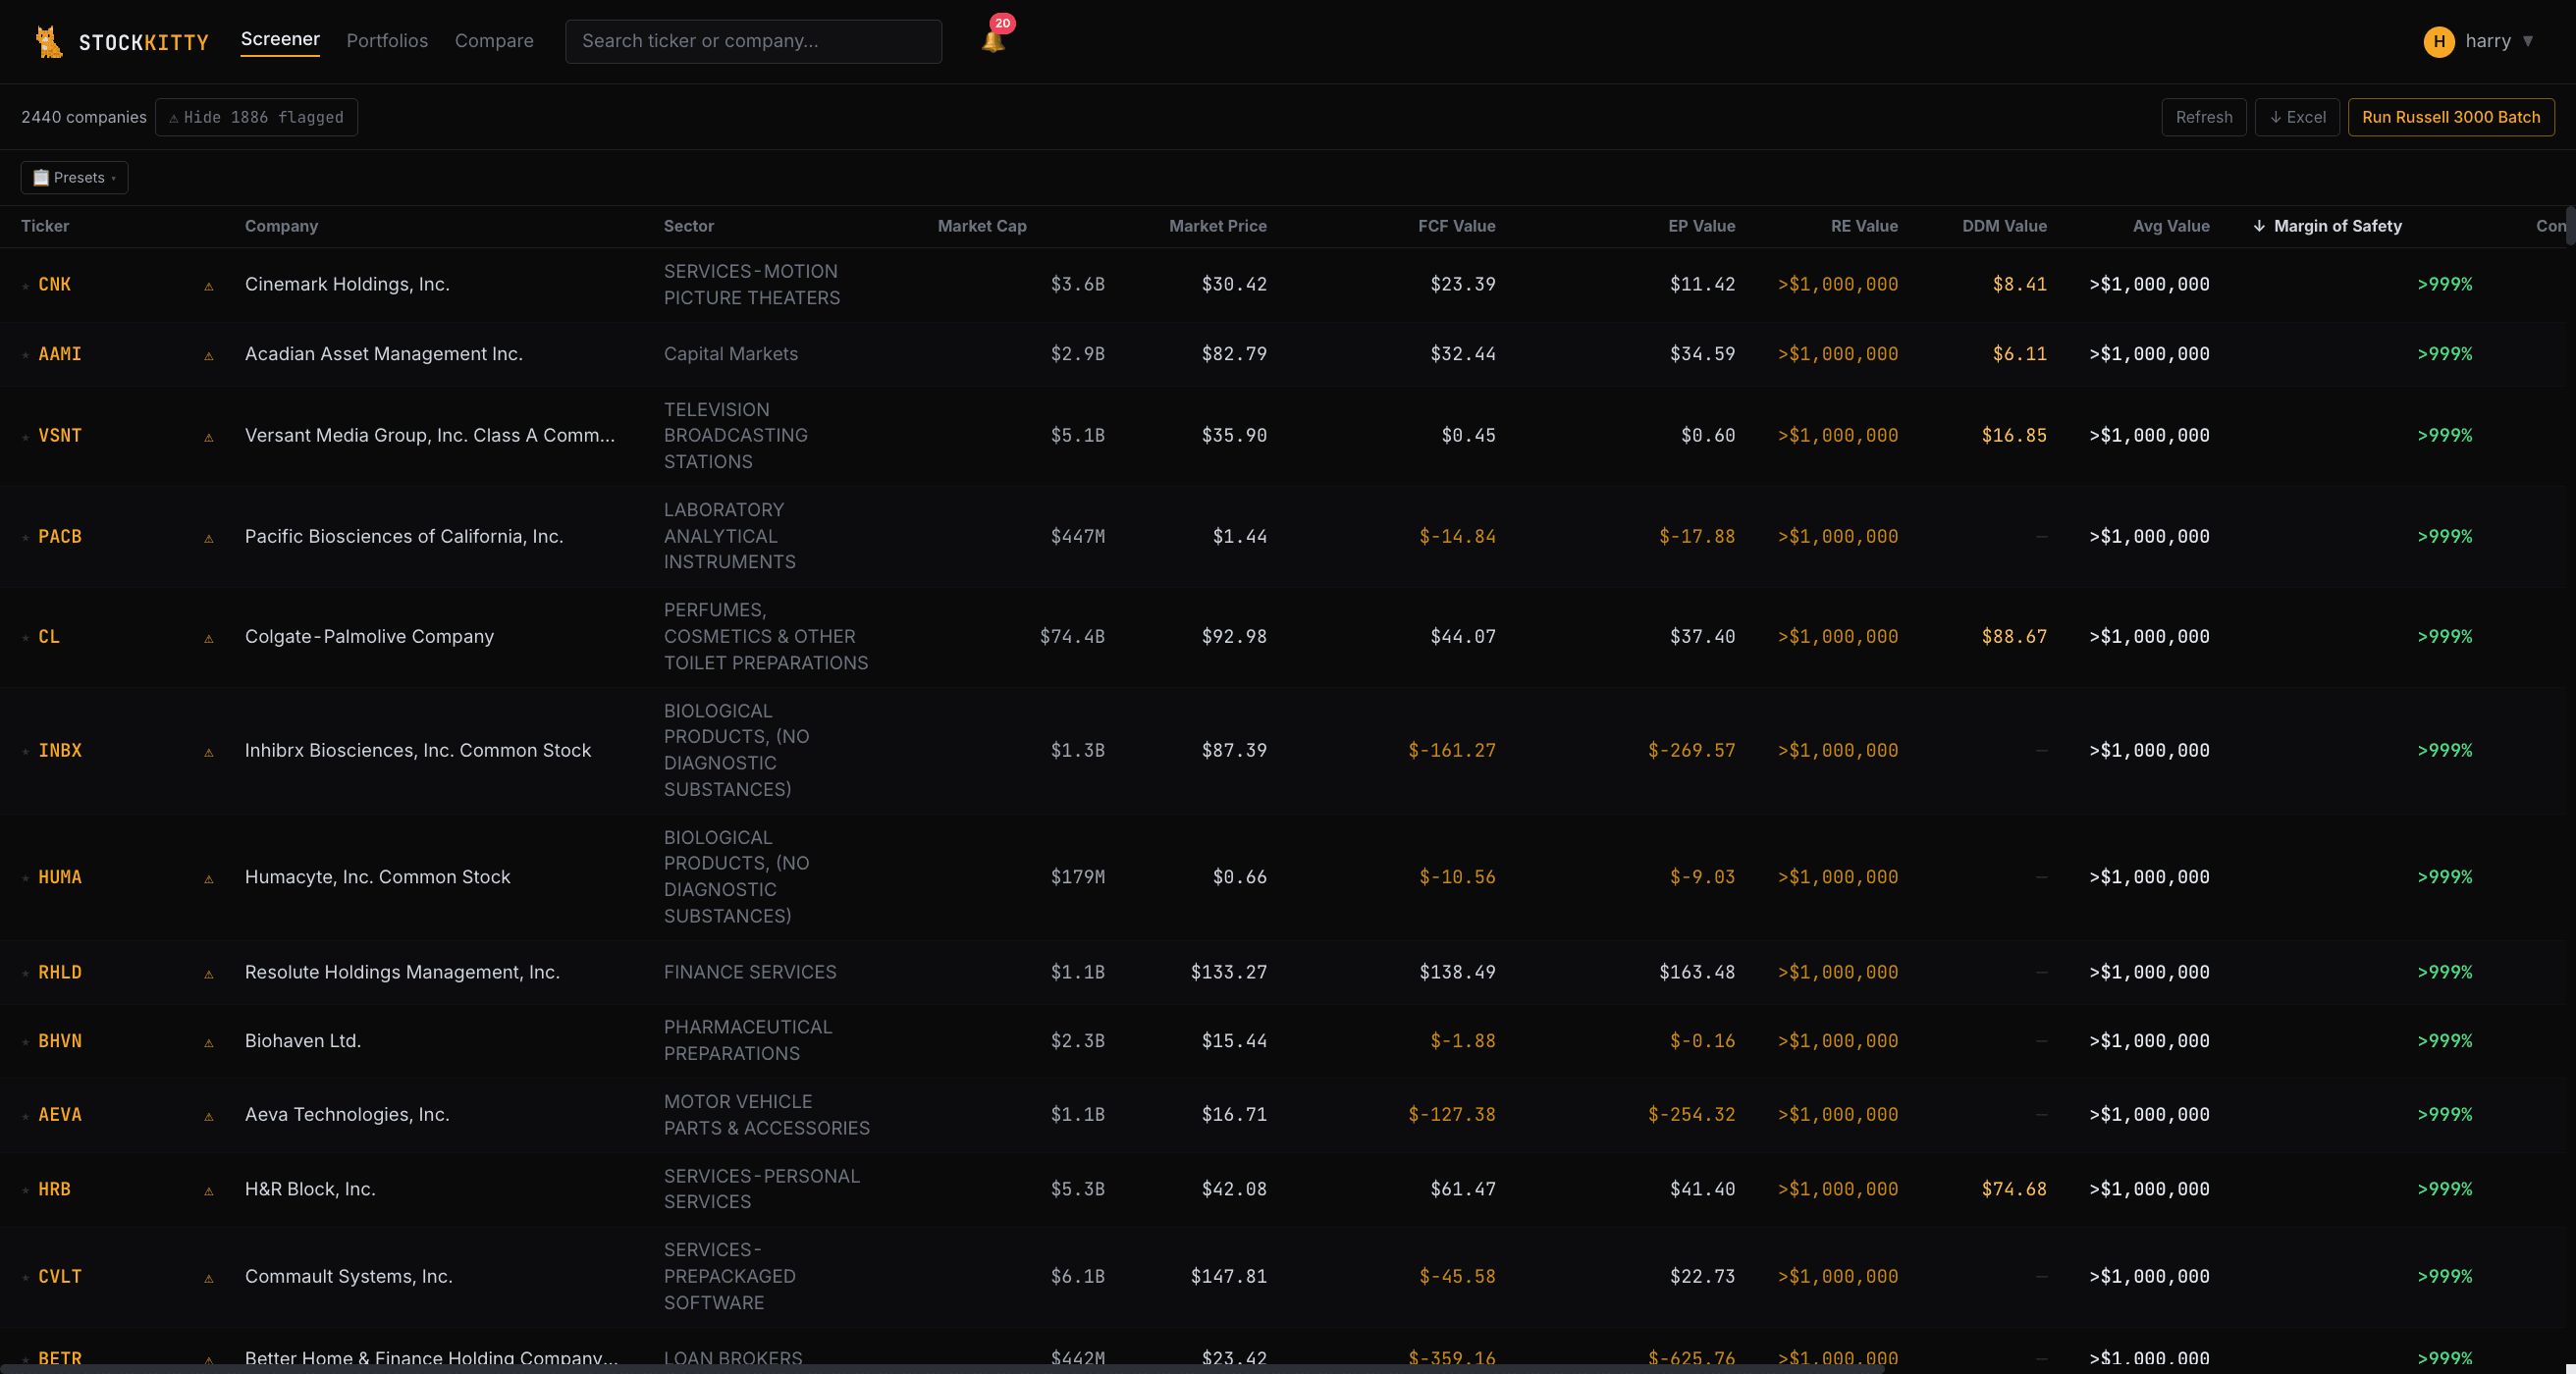Expand the harry user menu arrow

tap(2527, 41)
